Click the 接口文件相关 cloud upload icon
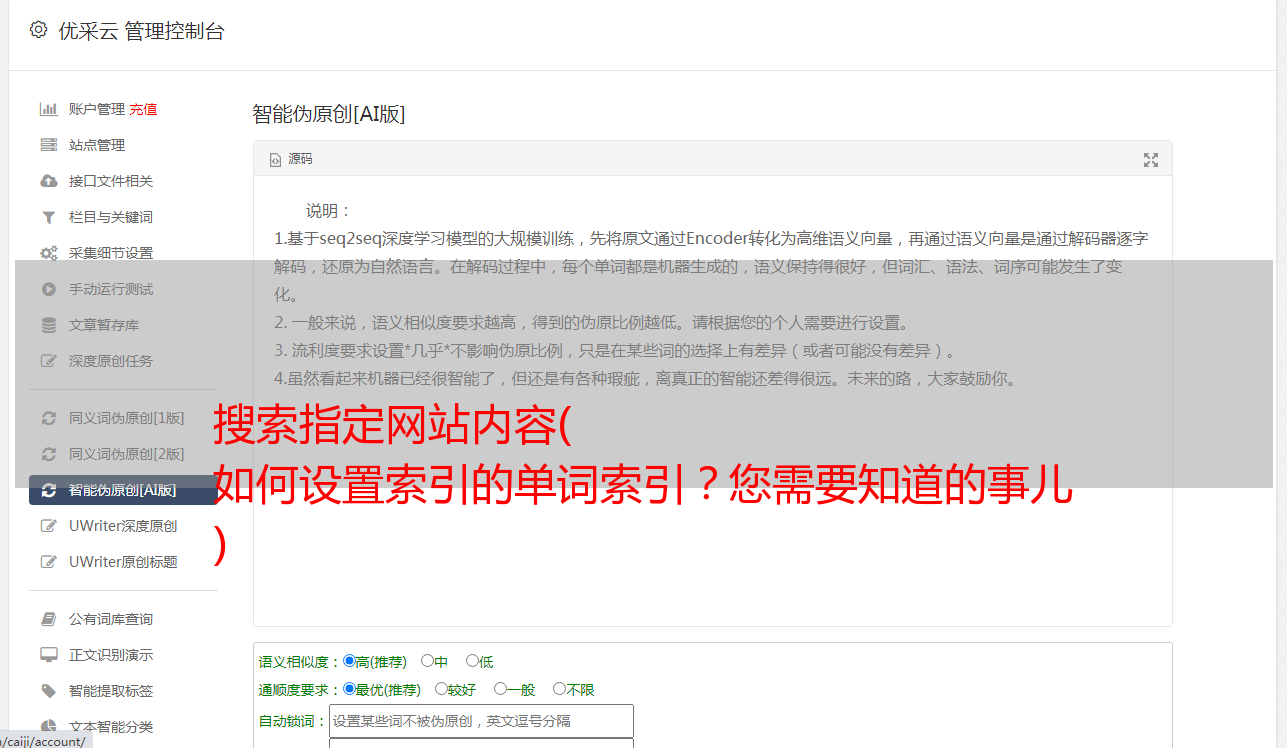Image resolution: width=1287 pixels, height=748 pixels. point(48,181)
